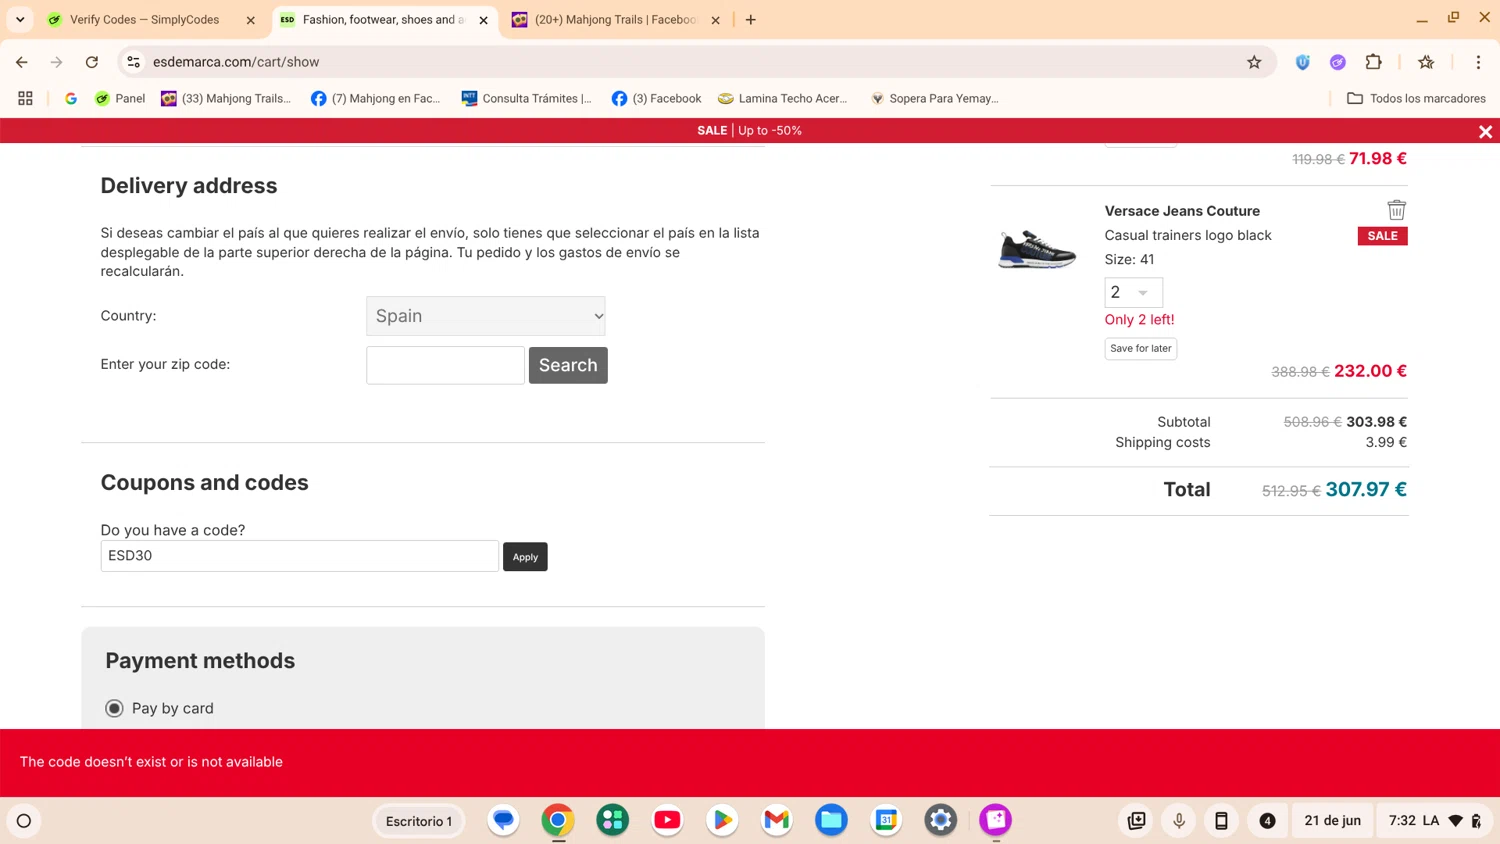Apply the ESD30 coupon code
Image resolution: width=1500 pixels, height=844 pixels.
(x=525, y=557)
